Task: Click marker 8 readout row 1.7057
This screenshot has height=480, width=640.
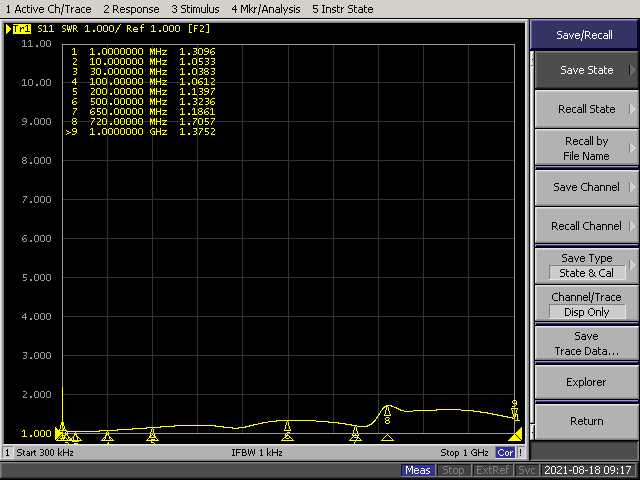Action: pyautogui.click(x=143, y=122)
